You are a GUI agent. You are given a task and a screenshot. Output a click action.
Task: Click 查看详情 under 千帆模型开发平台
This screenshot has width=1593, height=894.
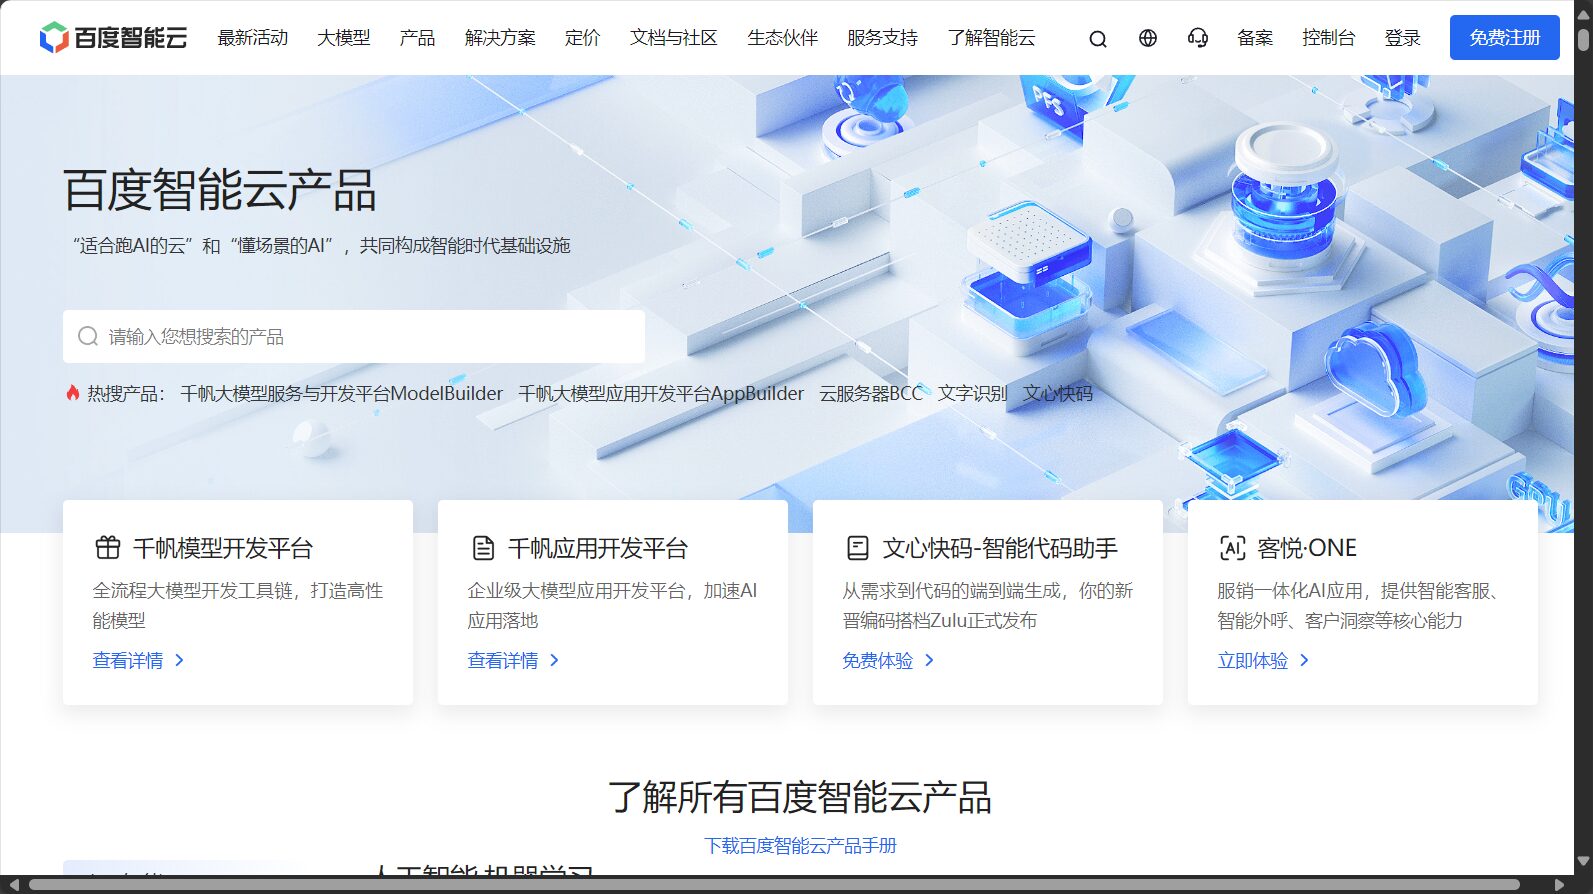[138, 660]
